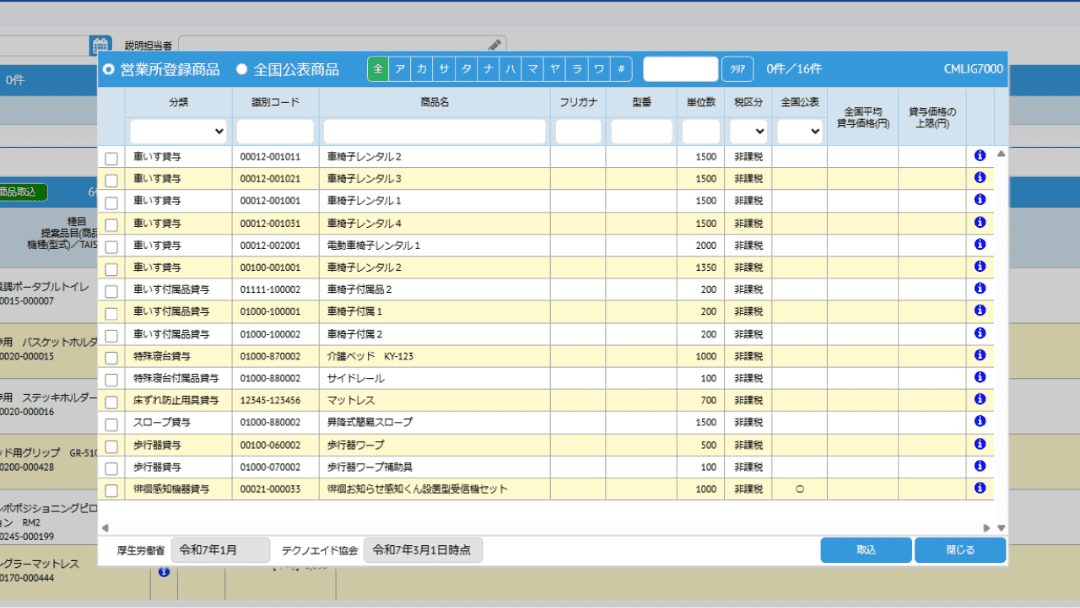Screen dimensions: 1080x608
Task: Focus the フリガナ filter field
Action: tap(578, 131)
